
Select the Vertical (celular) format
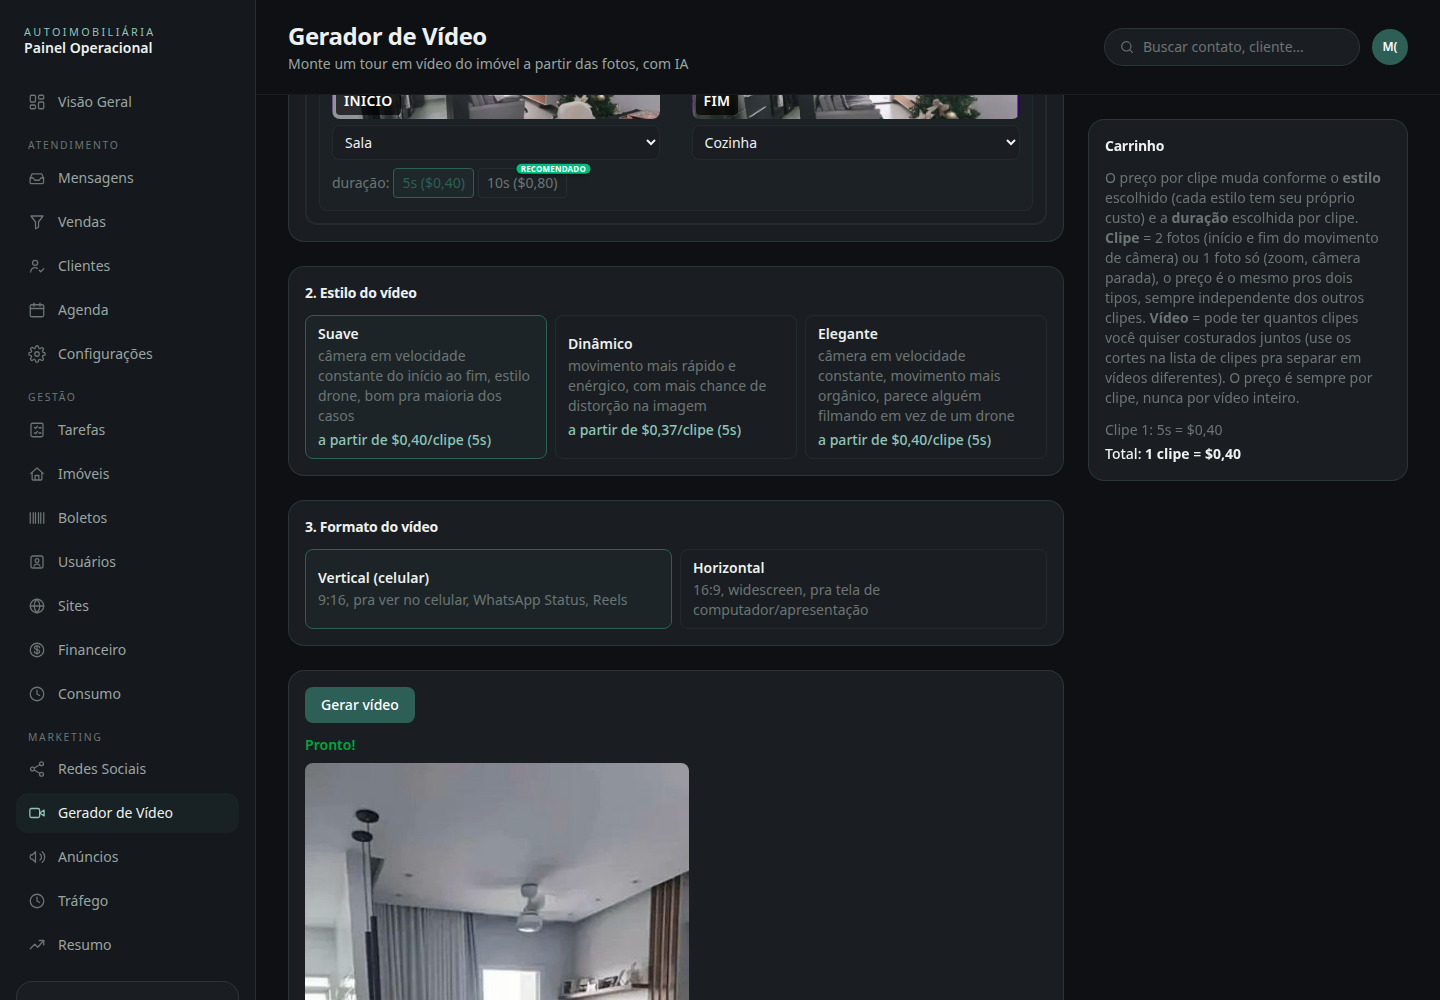pyautogui.click(x=488, y=589)
